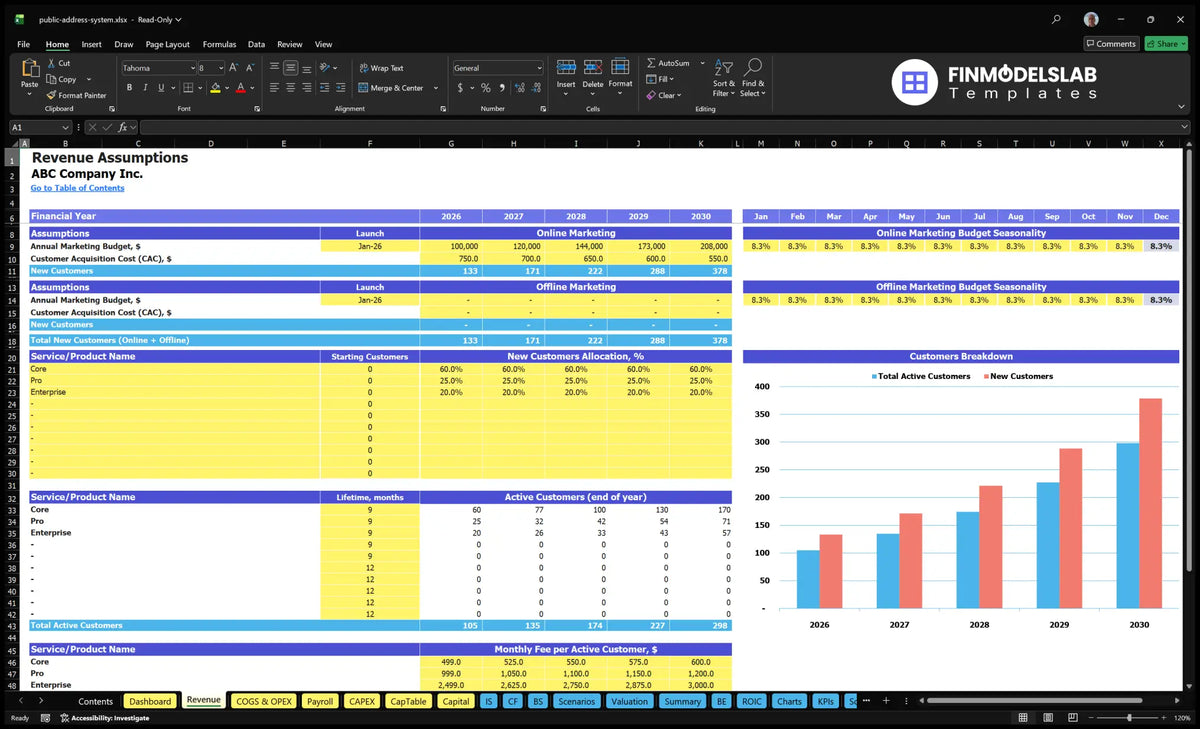Click the Delete cells icon
This screenshot has width=1200, height=729.
click(x=593, y=67)
